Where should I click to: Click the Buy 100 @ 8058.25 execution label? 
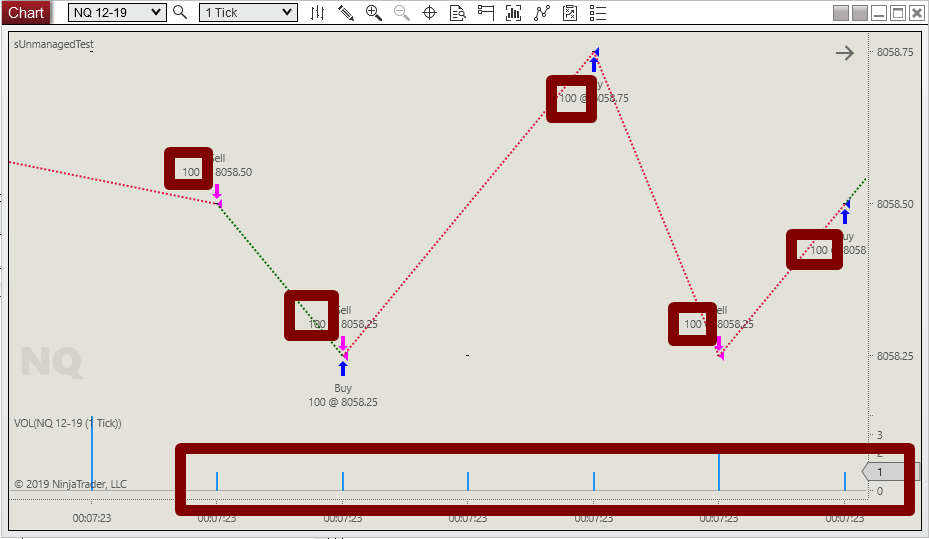(x=343, y=395)
